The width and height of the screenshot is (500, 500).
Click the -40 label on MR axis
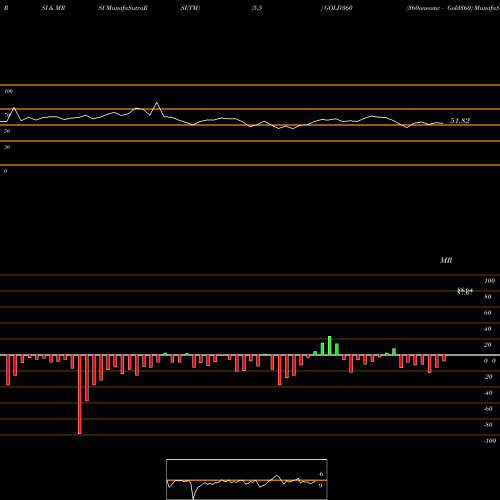click(488, 393)
